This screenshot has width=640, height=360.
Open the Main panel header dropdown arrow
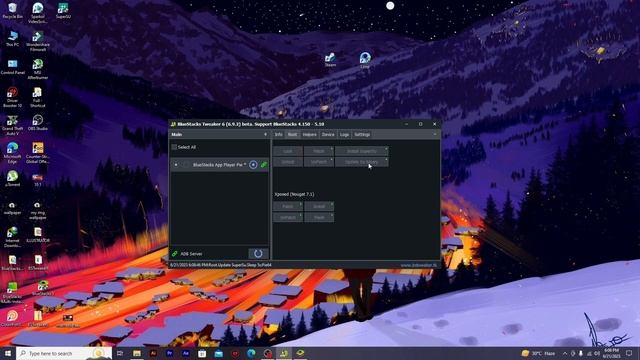[x=265, y=134]
